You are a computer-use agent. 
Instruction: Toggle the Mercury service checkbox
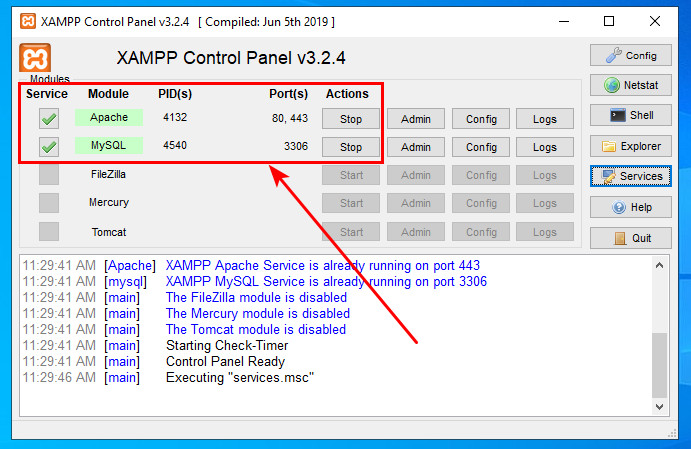[49, 203]
